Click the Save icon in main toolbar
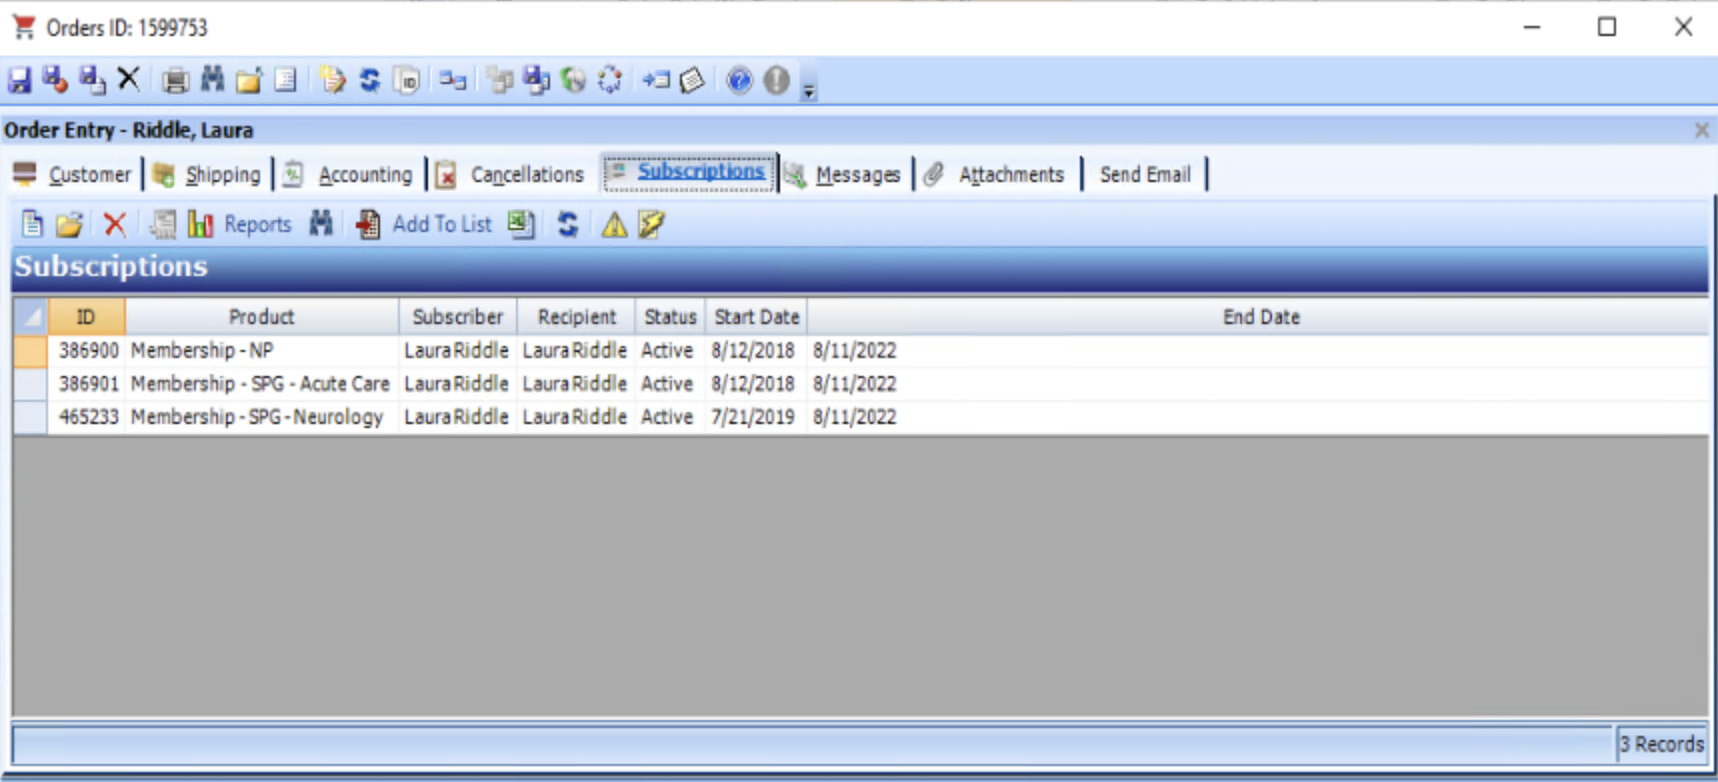The image size is (1718, 782). 20,80
